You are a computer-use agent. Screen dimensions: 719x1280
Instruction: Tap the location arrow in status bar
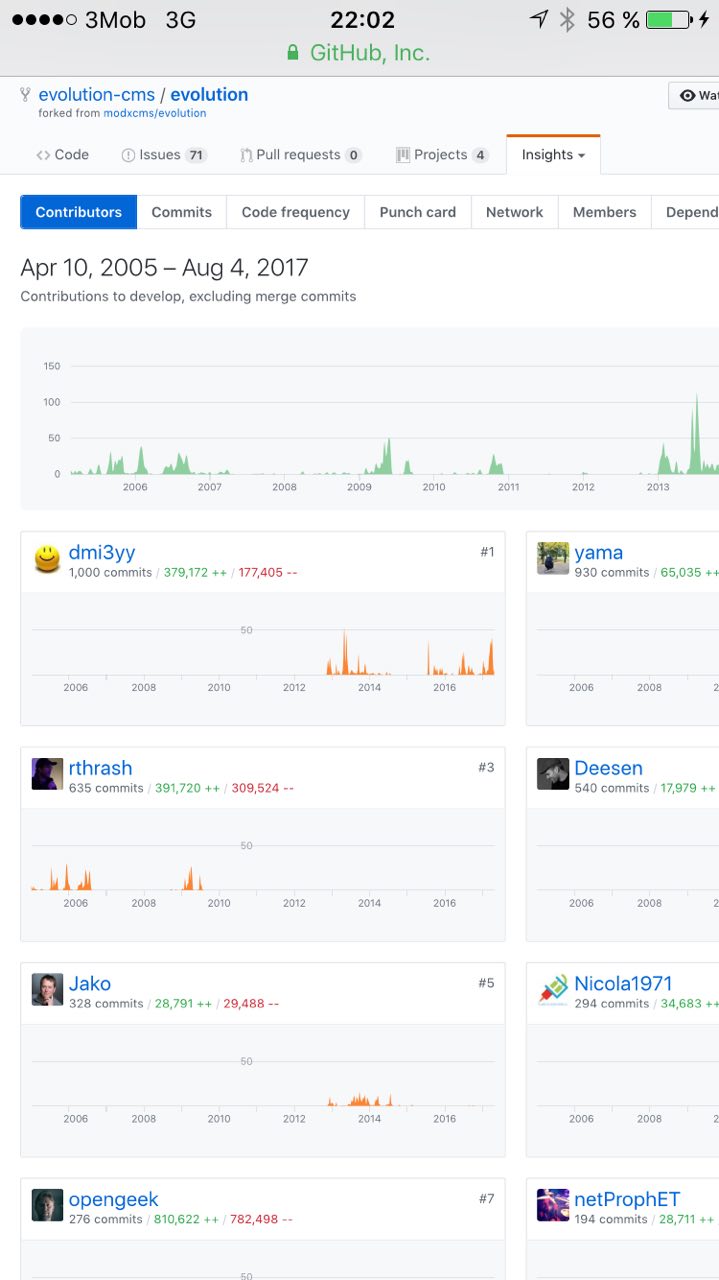[539, 20]
